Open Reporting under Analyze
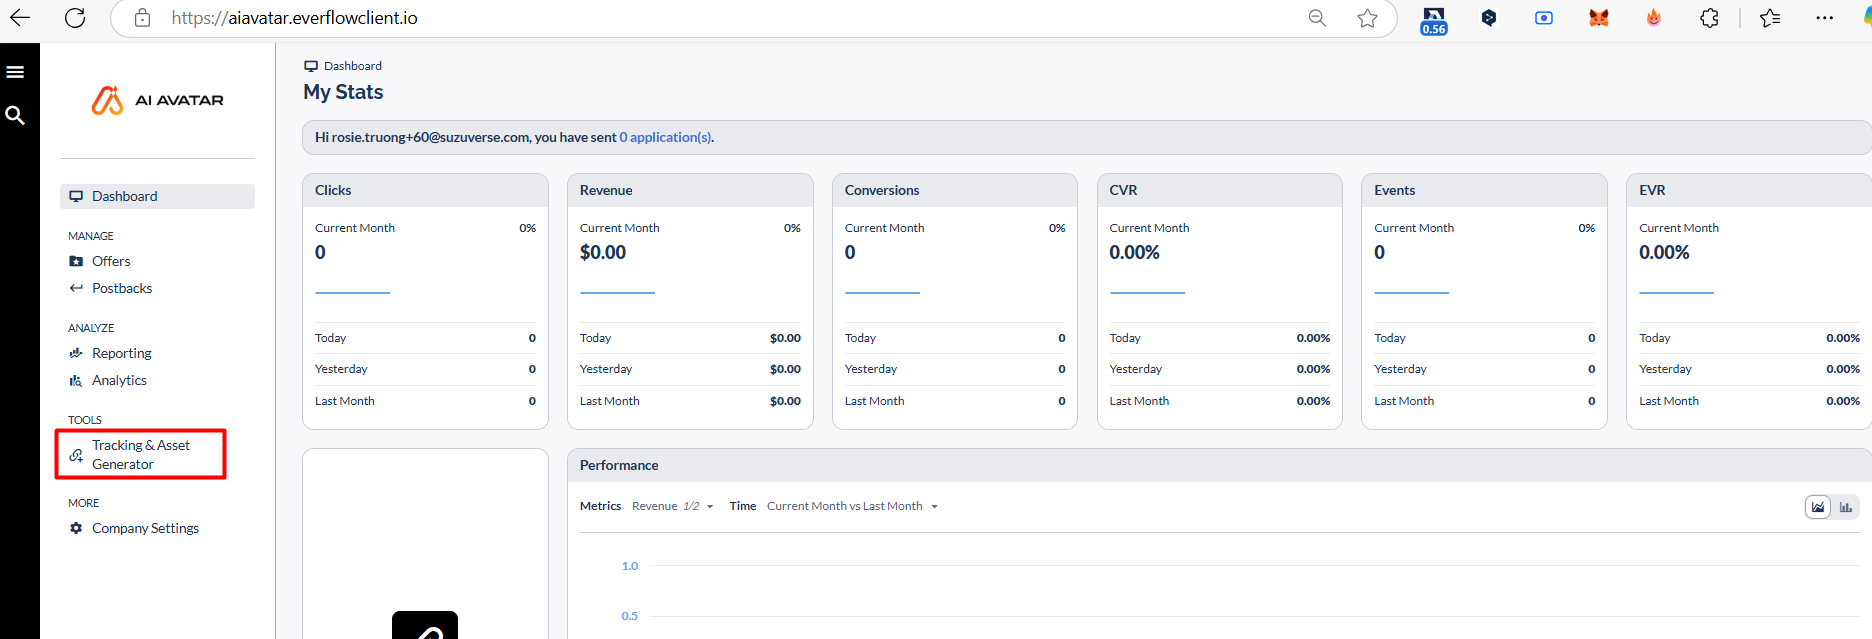 [x=121, y=353]
